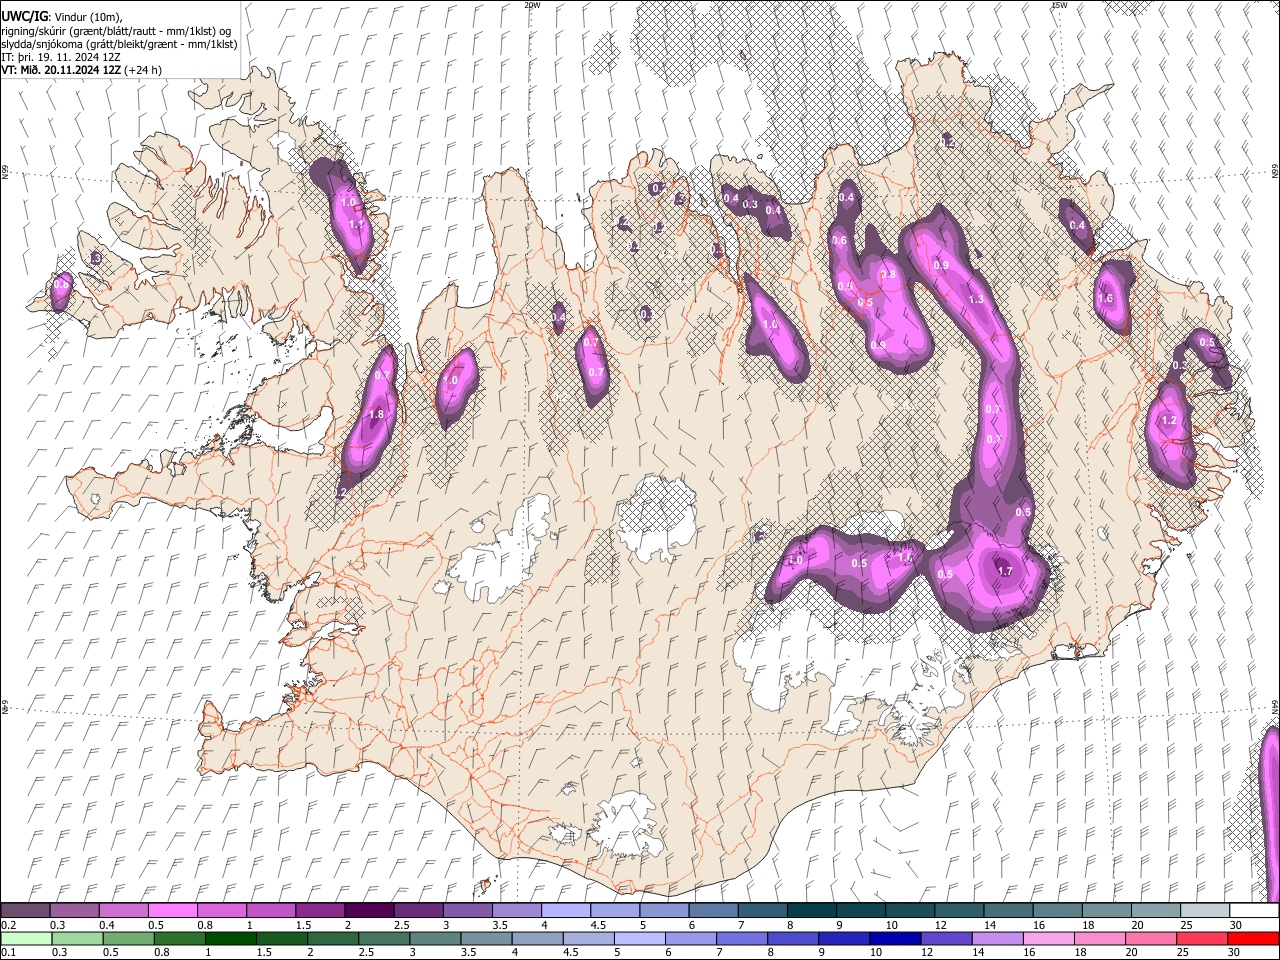Select the valid time 'VT: Mið. 20.11.2024 12Z'
This screenshot has width=1280, height=960.
pos(62,70)
